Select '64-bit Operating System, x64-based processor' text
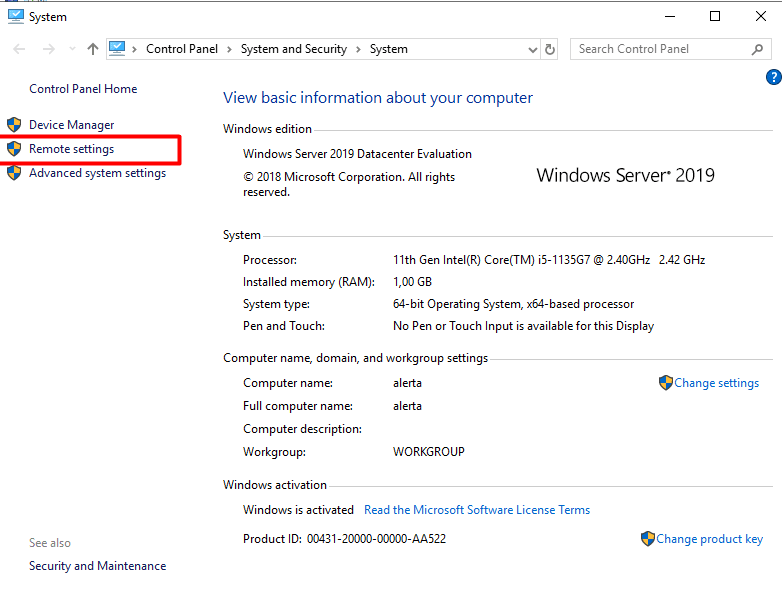 click(513, 304)
